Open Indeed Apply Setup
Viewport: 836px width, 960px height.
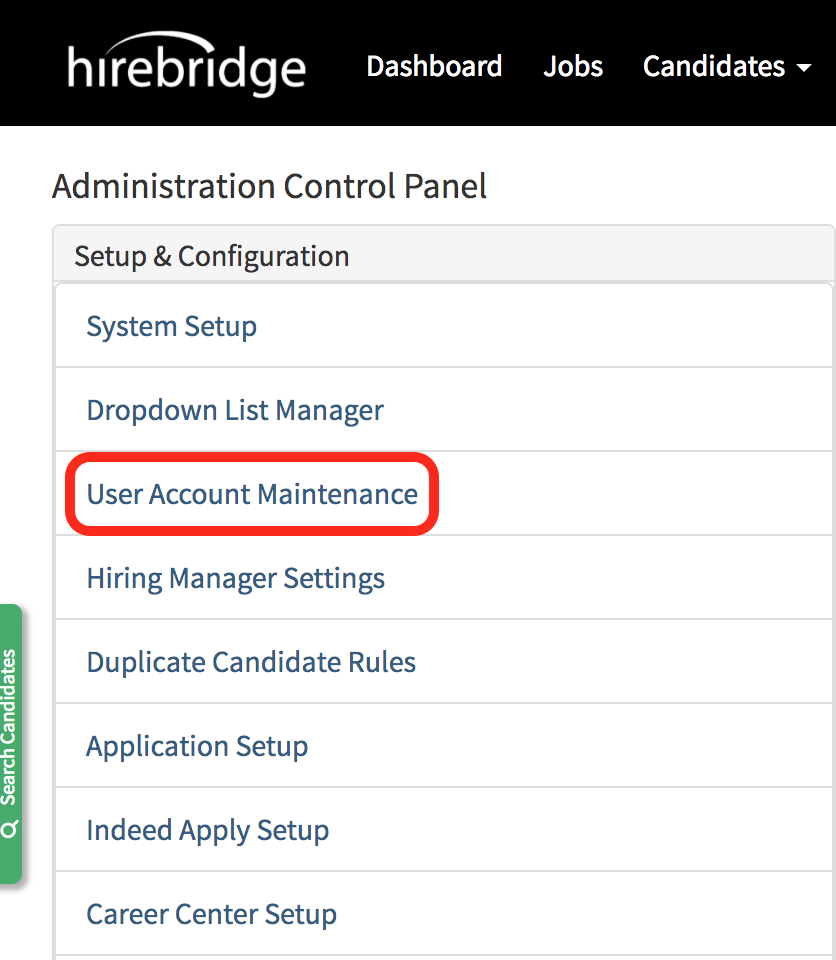(207, 830)
